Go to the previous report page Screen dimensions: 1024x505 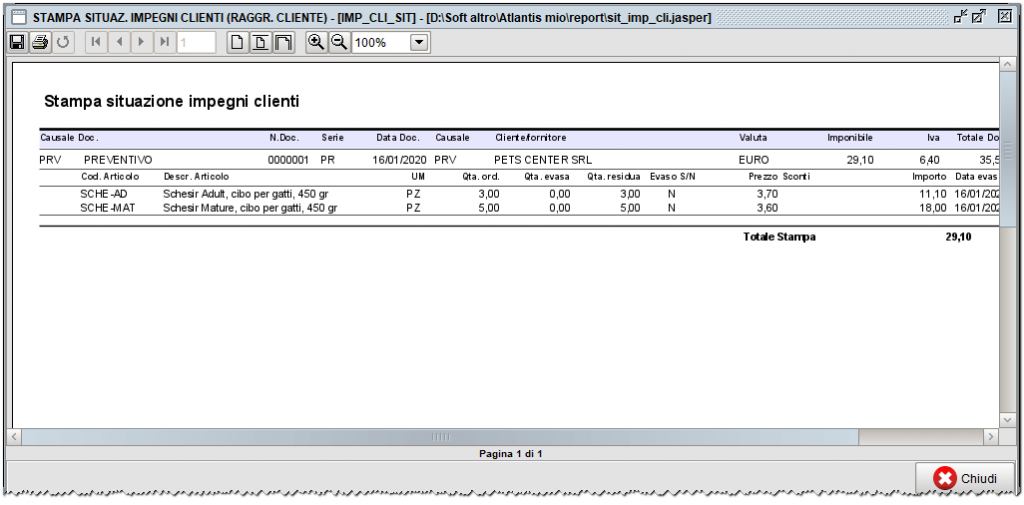pos(119,42)
